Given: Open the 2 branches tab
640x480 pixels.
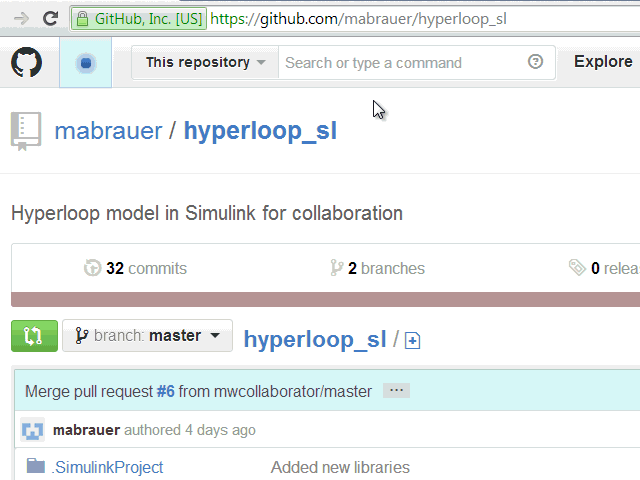Looking at the screenshot, I should 377,268.
